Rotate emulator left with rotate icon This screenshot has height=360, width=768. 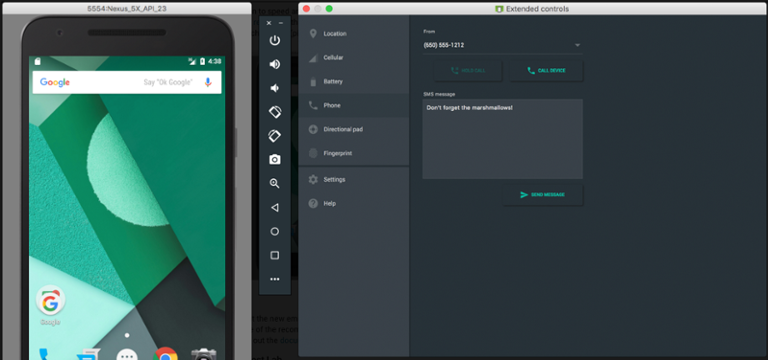click(275, 112)
